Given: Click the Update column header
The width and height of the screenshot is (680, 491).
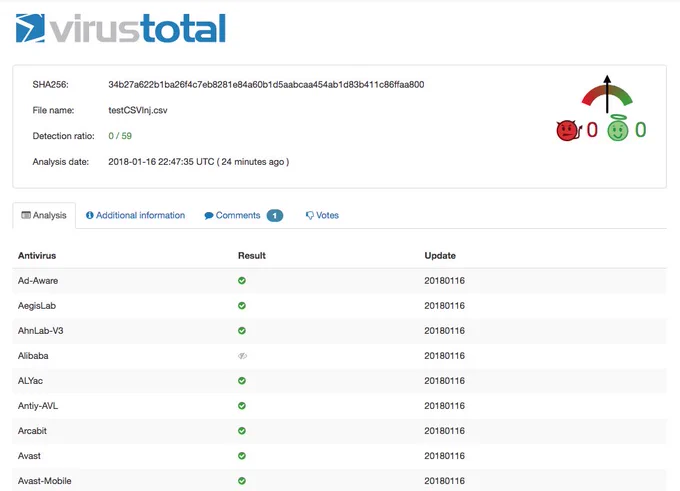Looking at the screenshot, I should tap(440, 255).
